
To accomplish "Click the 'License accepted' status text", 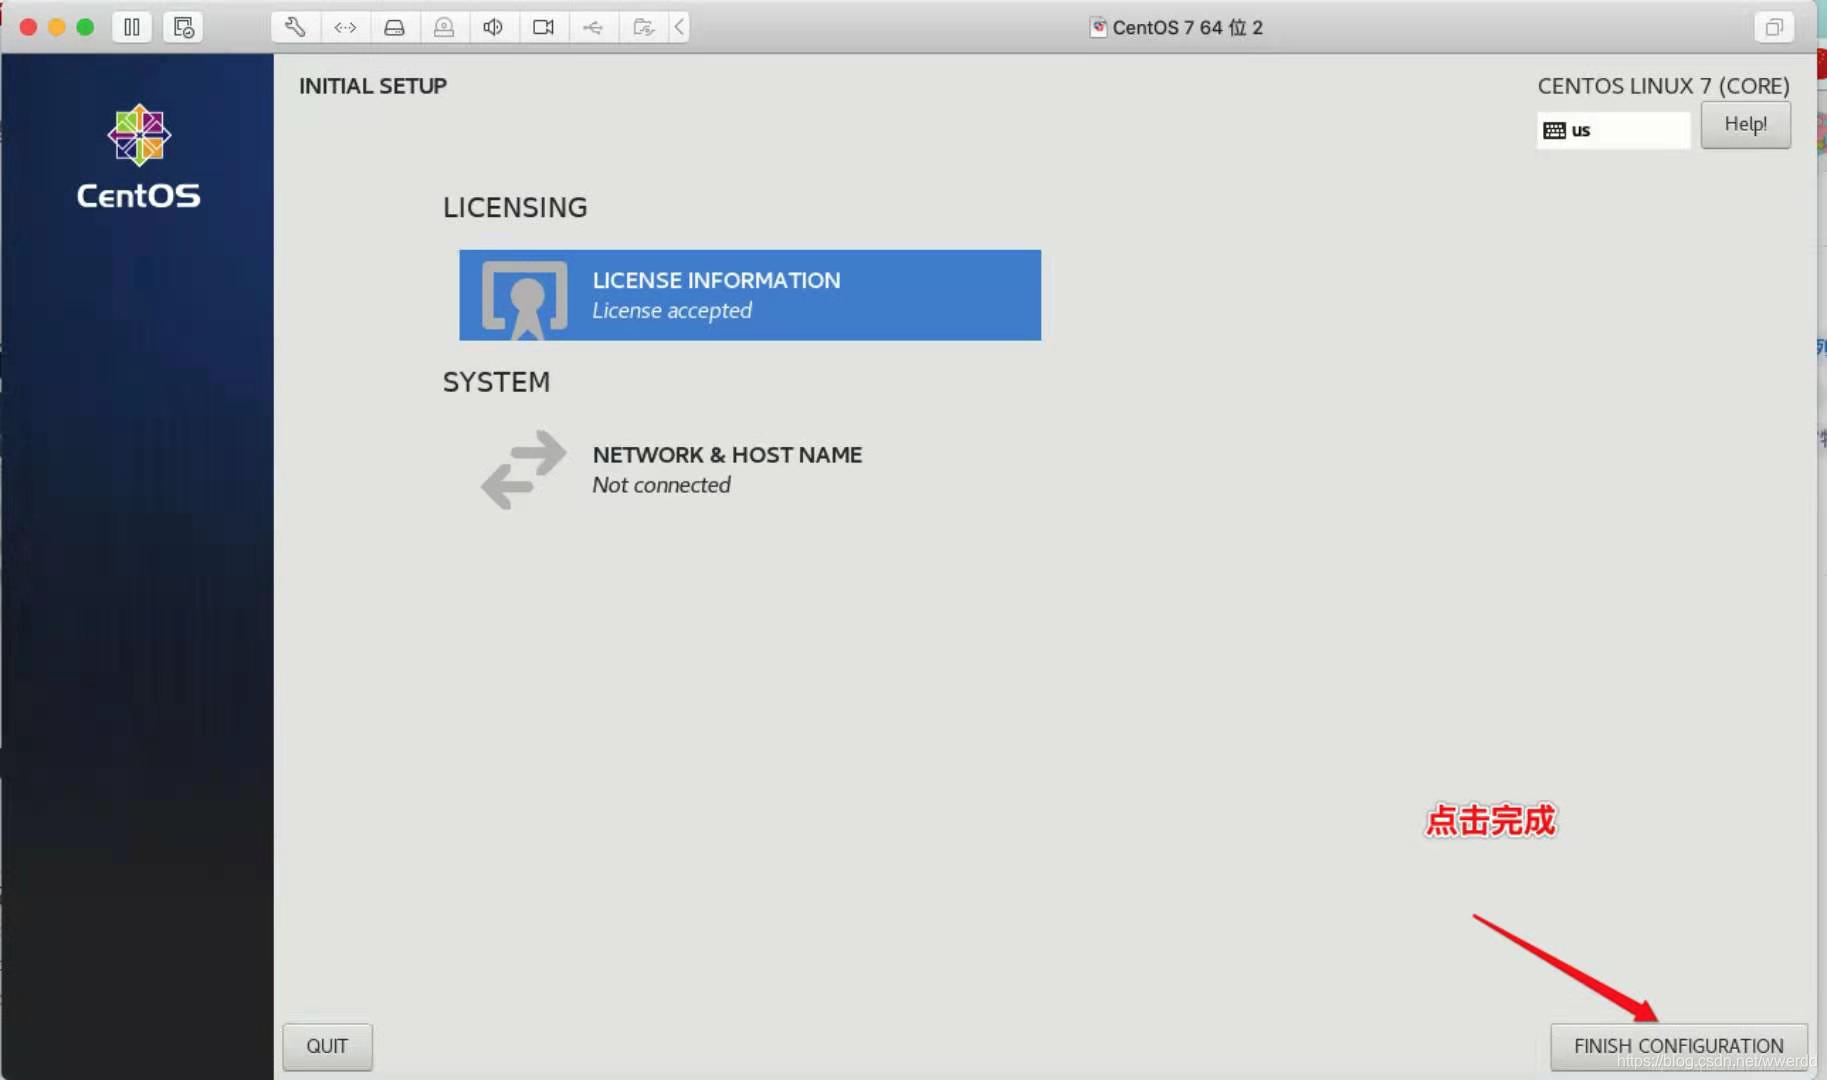I will [672, 311].
